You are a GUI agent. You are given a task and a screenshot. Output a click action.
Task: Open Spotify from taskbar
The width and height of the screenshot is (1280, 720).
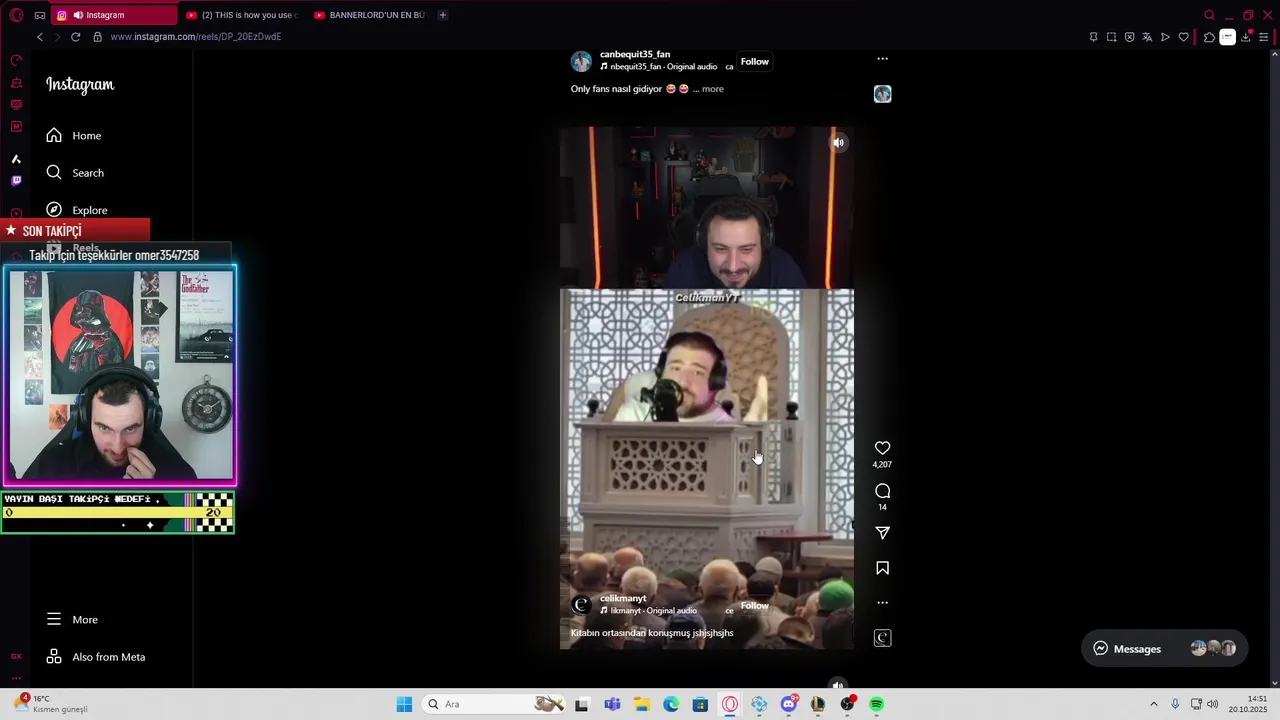(877, 704)
